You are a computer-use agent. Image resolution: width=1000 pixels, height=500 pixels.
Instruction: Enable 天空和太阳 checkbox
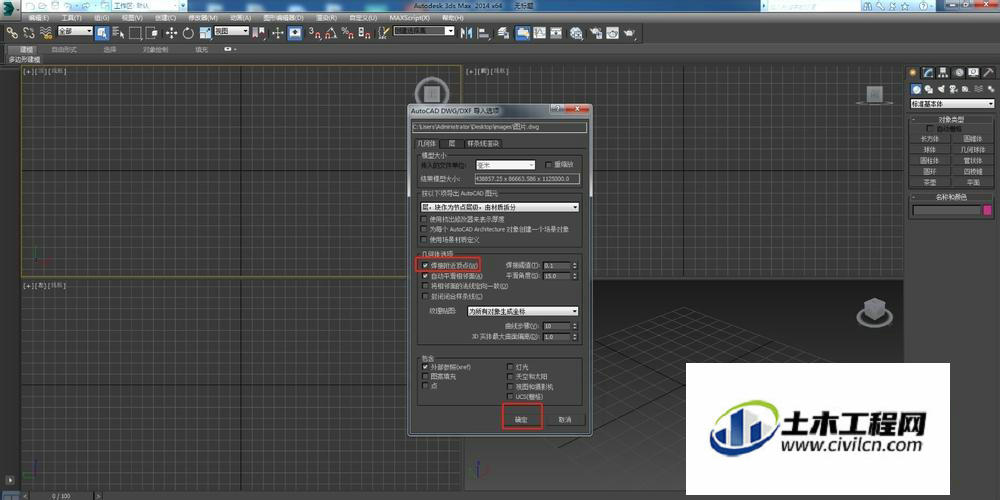pyautogui.click(x=510, y=376)
